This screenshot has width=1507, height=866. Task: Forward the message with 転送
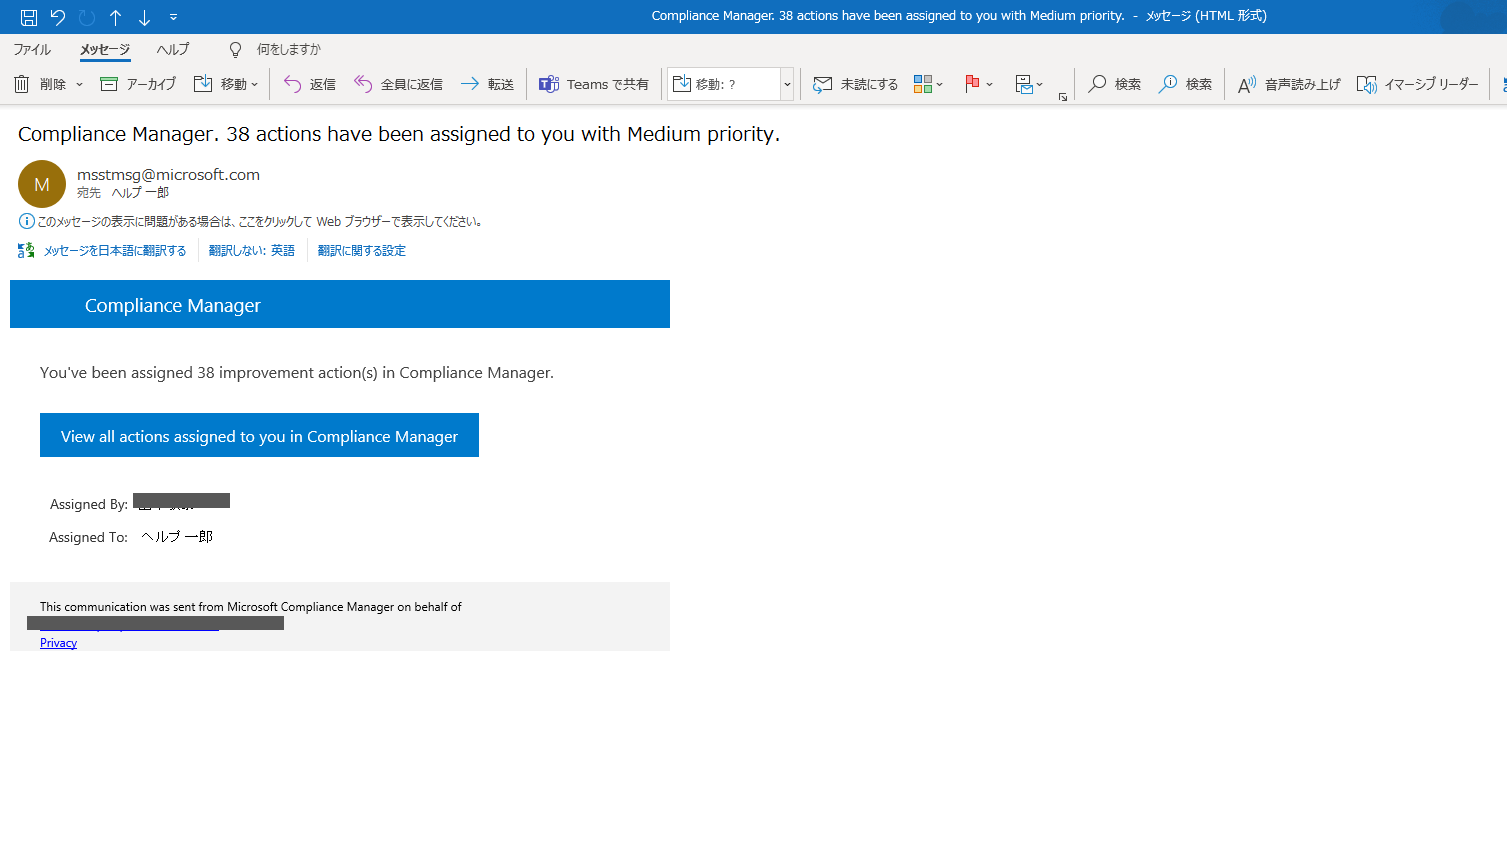pyautogui.click(x=487, y=84)
